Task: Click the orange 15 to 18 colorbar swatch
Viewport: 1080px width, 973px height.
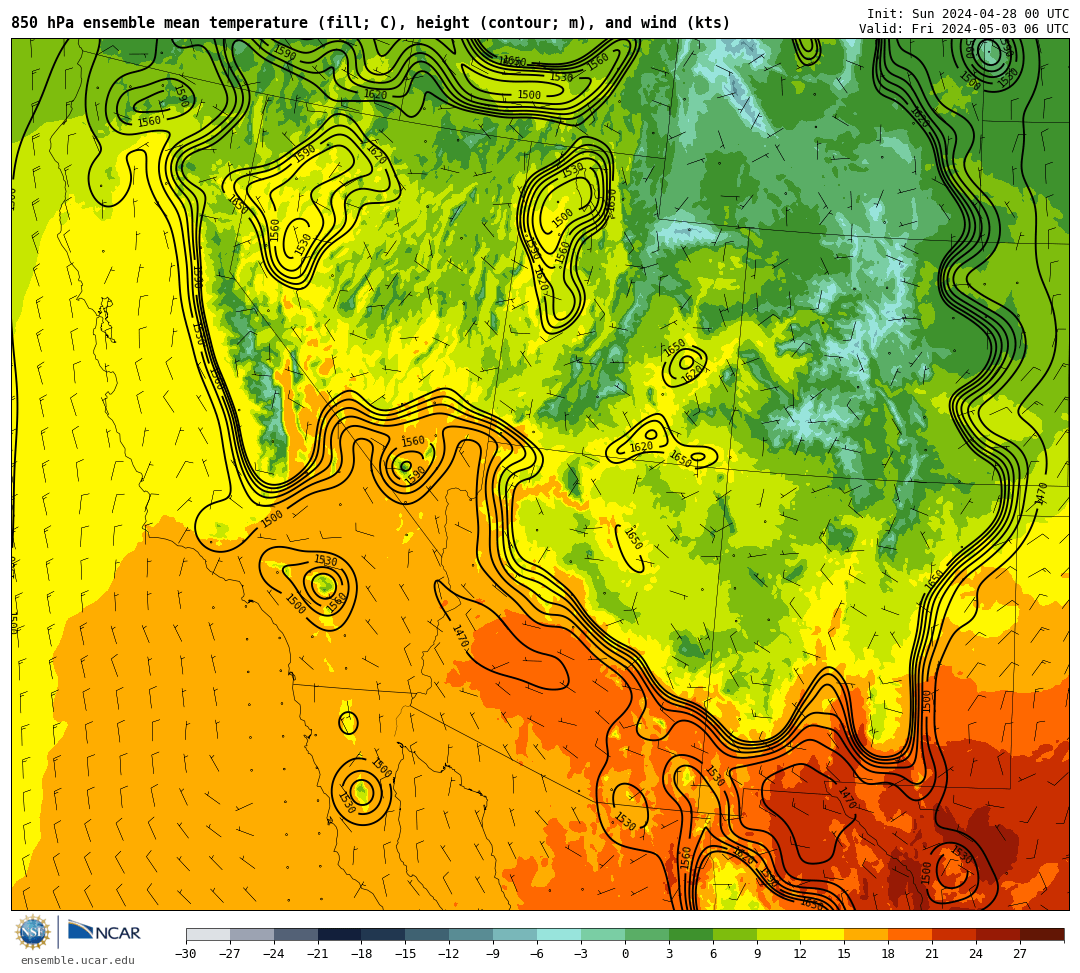Action: (866, 934)
